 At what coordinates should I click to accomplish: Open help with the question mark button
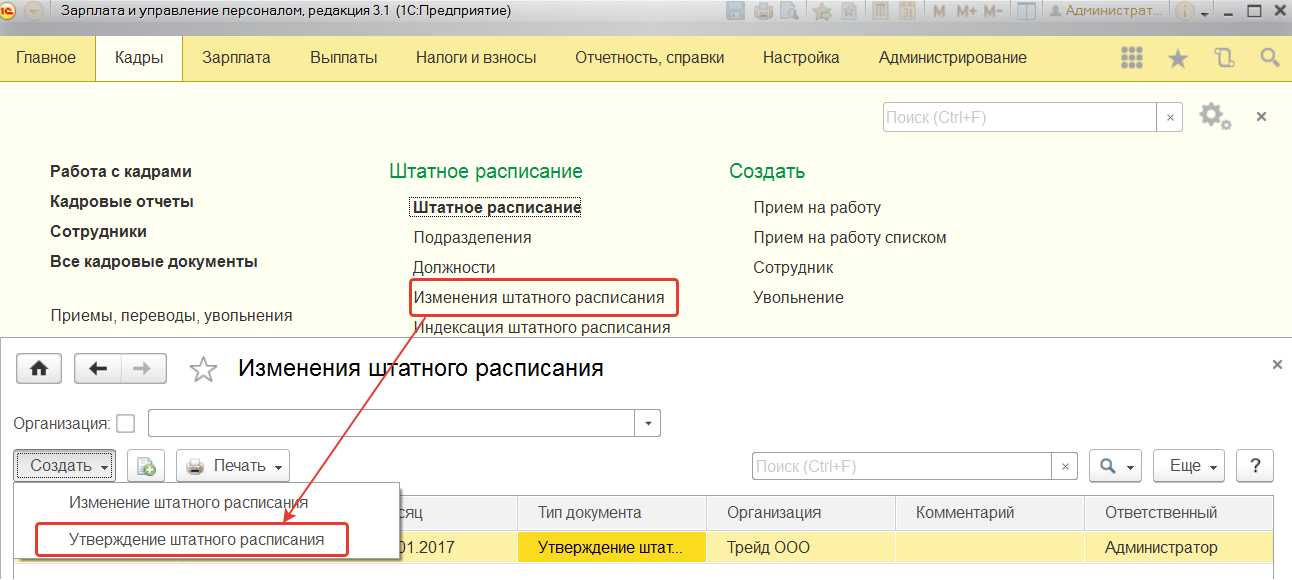[1254, 466]
